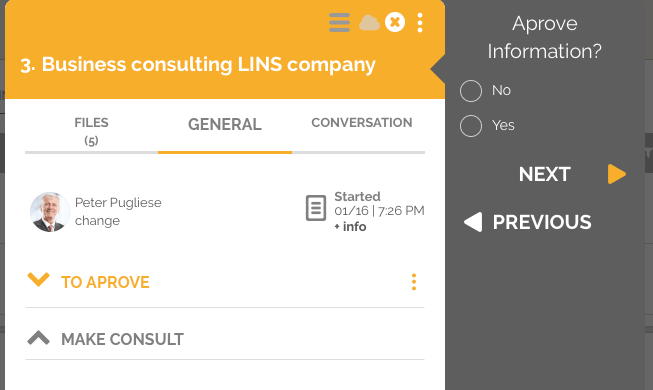This screenshot has height=390, width=653.
Task: Click the orange Next arrow icon
Action: pyautogui.click(x=617, y=174)
